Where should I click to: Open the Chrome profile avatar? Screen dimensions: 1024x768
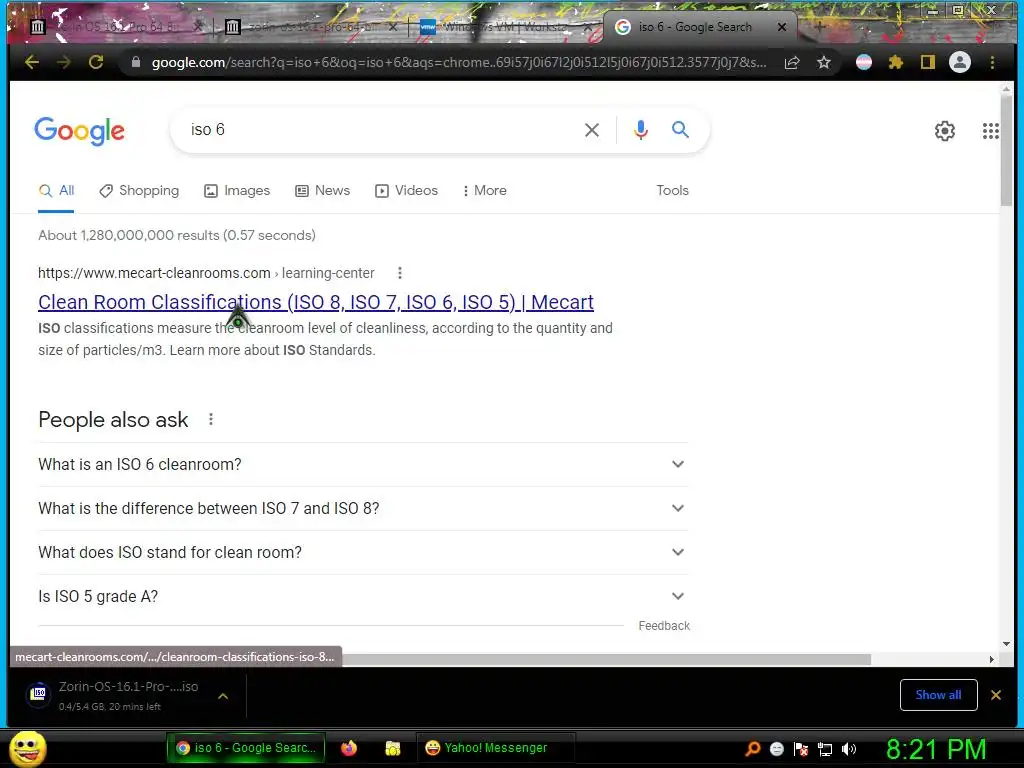coord(959,62)
